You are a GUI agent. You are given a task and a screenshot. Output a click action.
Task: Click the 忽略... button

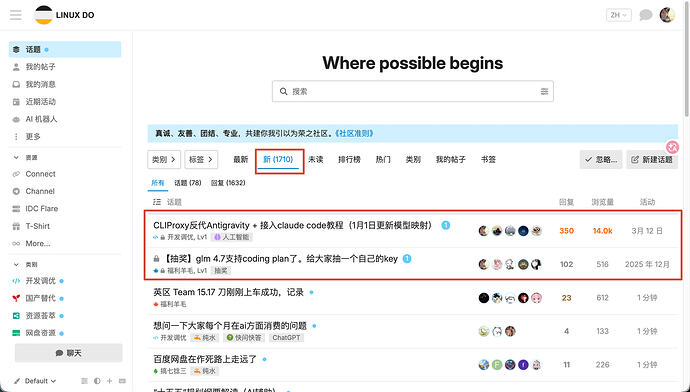pyautogui.click(x=601, y=160)
